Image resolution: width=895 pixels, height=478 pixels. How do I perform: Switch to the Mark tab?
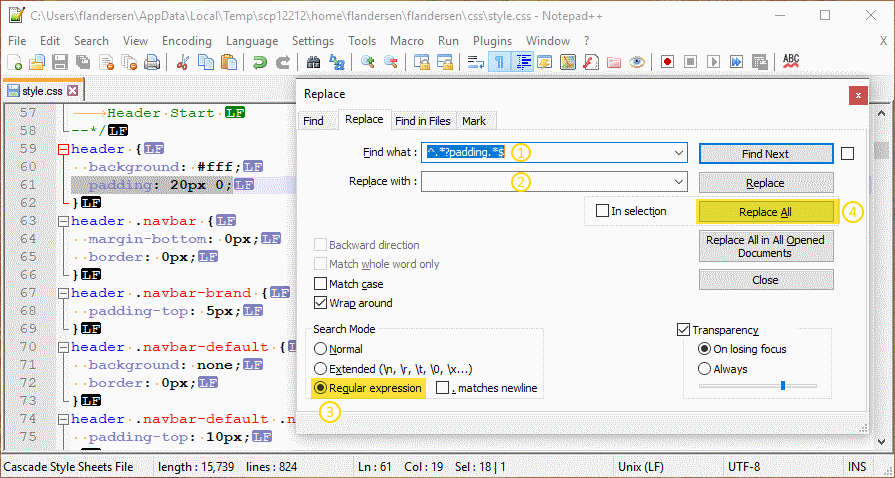[474, 121]
